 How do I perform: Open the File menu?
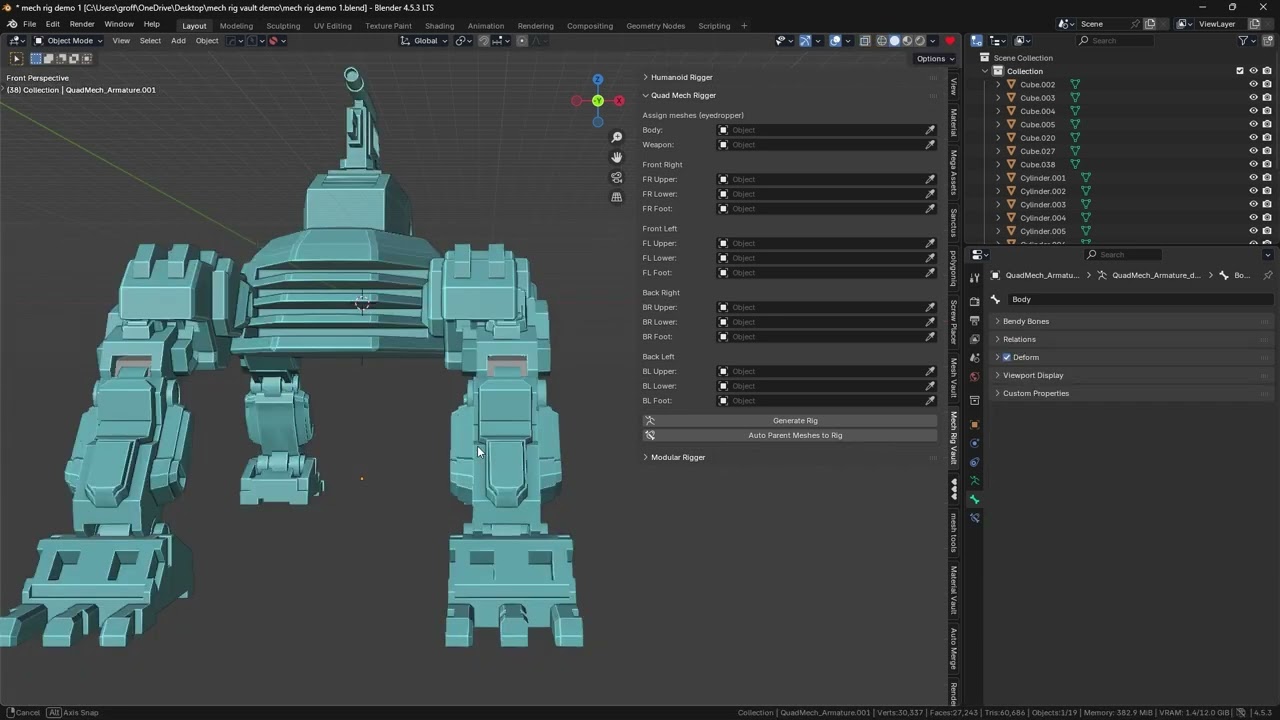coord(30,24)
